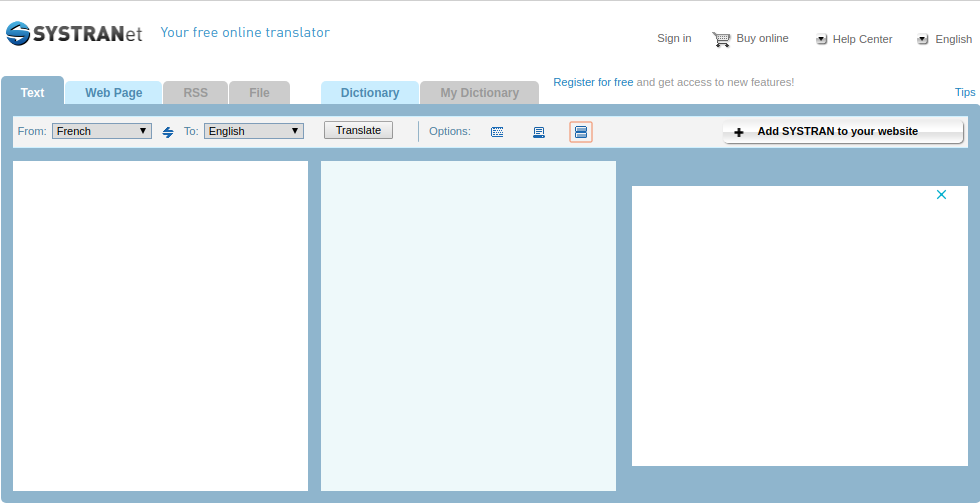Viewport: 980px width, 504px height.
Task: Expand the English interface language menu
Action: 944,39
